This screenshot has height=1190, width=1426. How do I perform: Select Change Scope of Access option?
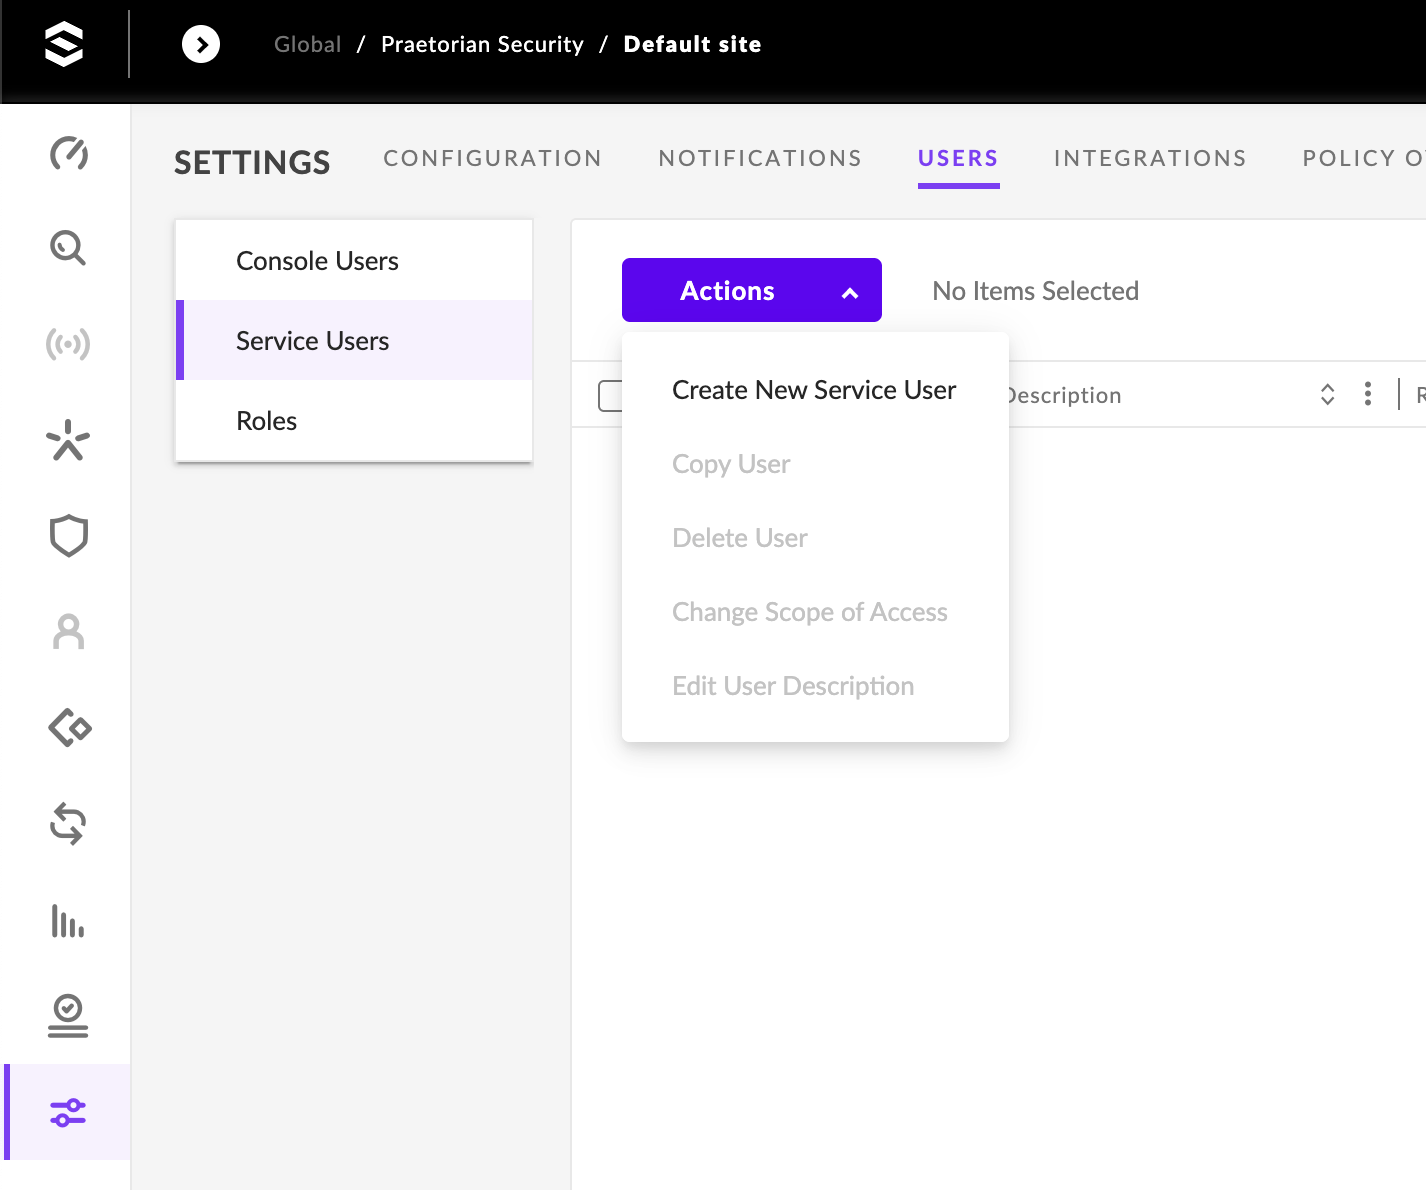click(x=810, y=612)
